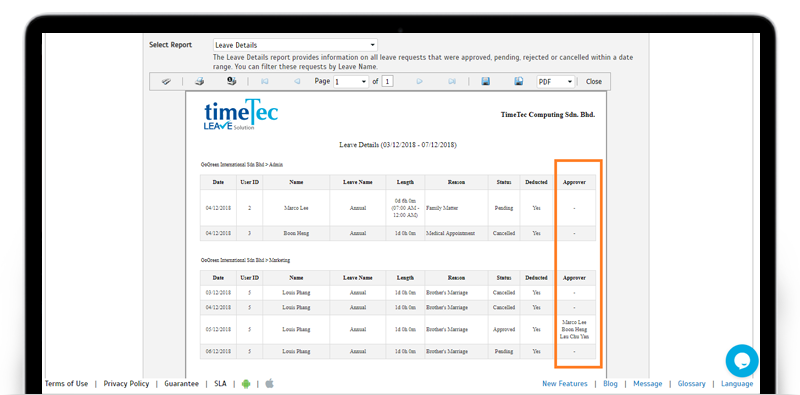Click the total pages field after 'of'
800x395 pixels.
[x=388, y=82]
